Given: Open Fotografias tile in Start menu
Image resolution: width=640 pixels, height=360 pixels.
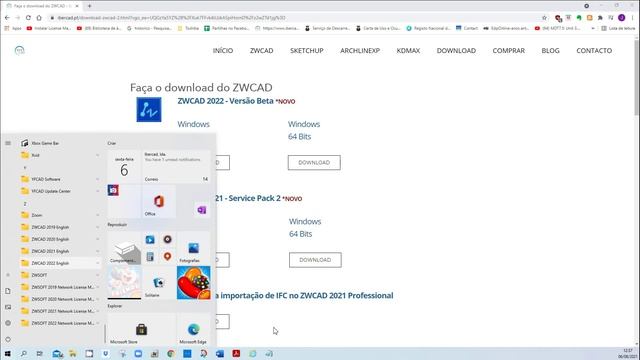Looking at the screenshot, I should point(193,248).
